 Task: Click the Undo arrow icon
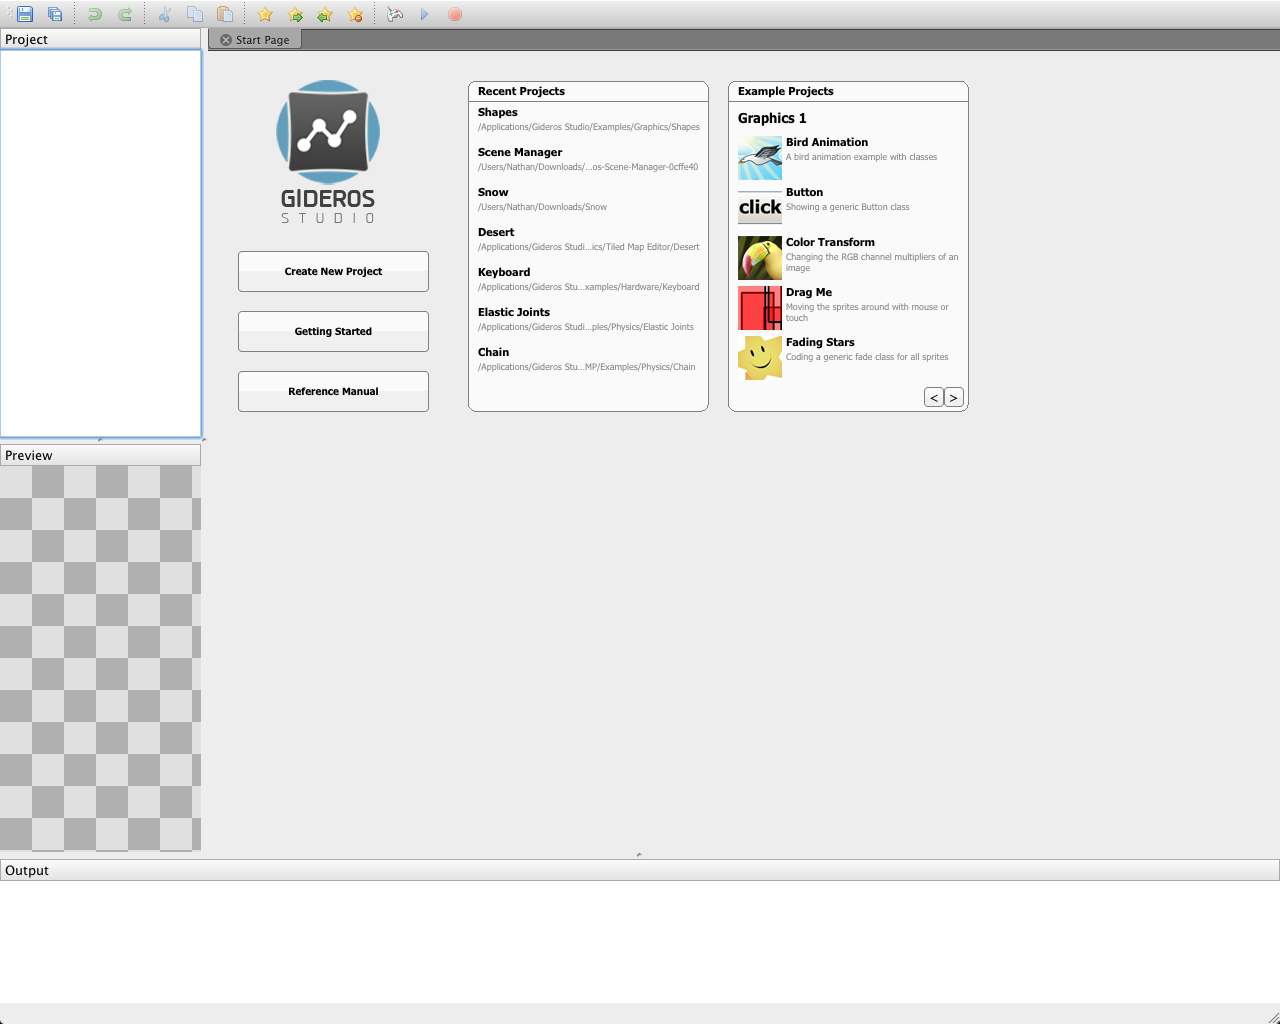(x=95, y=14)
